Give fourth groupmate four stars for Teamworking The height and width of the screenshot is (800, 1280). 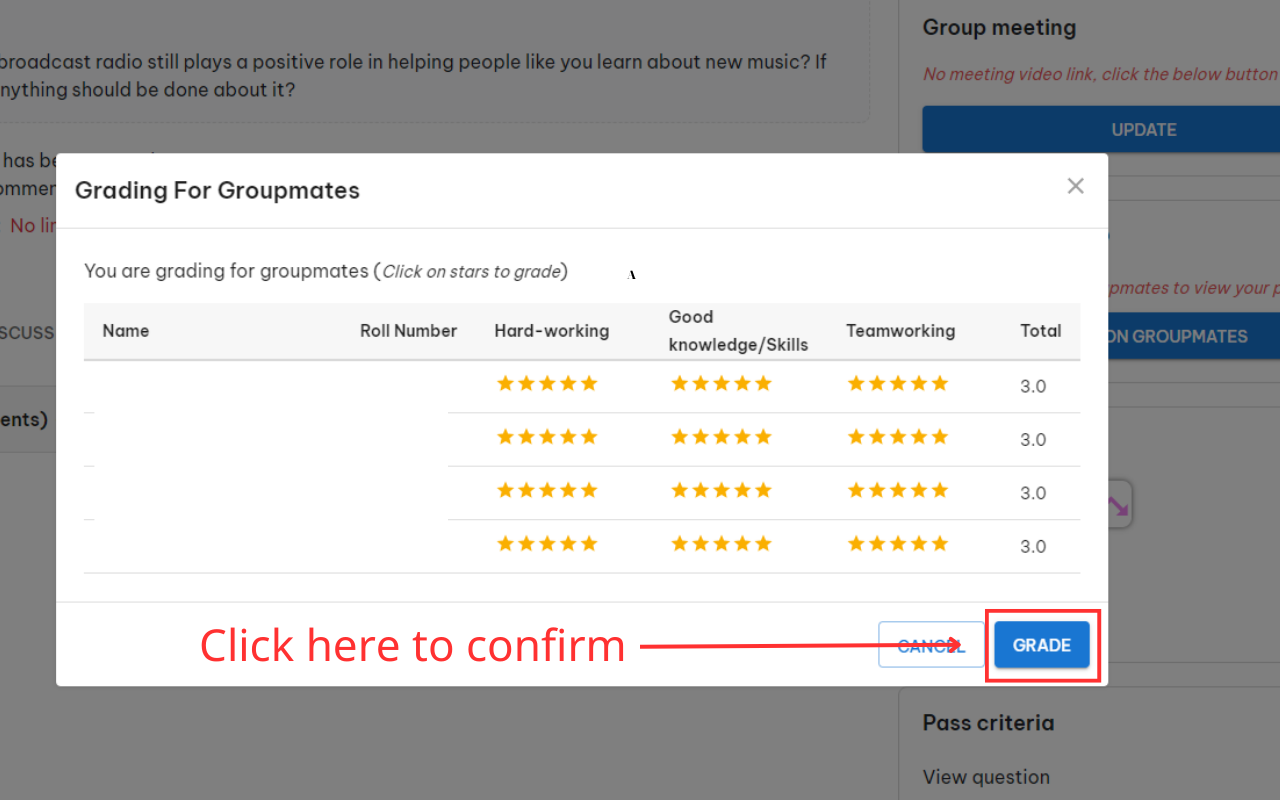(x=919, y=543)
